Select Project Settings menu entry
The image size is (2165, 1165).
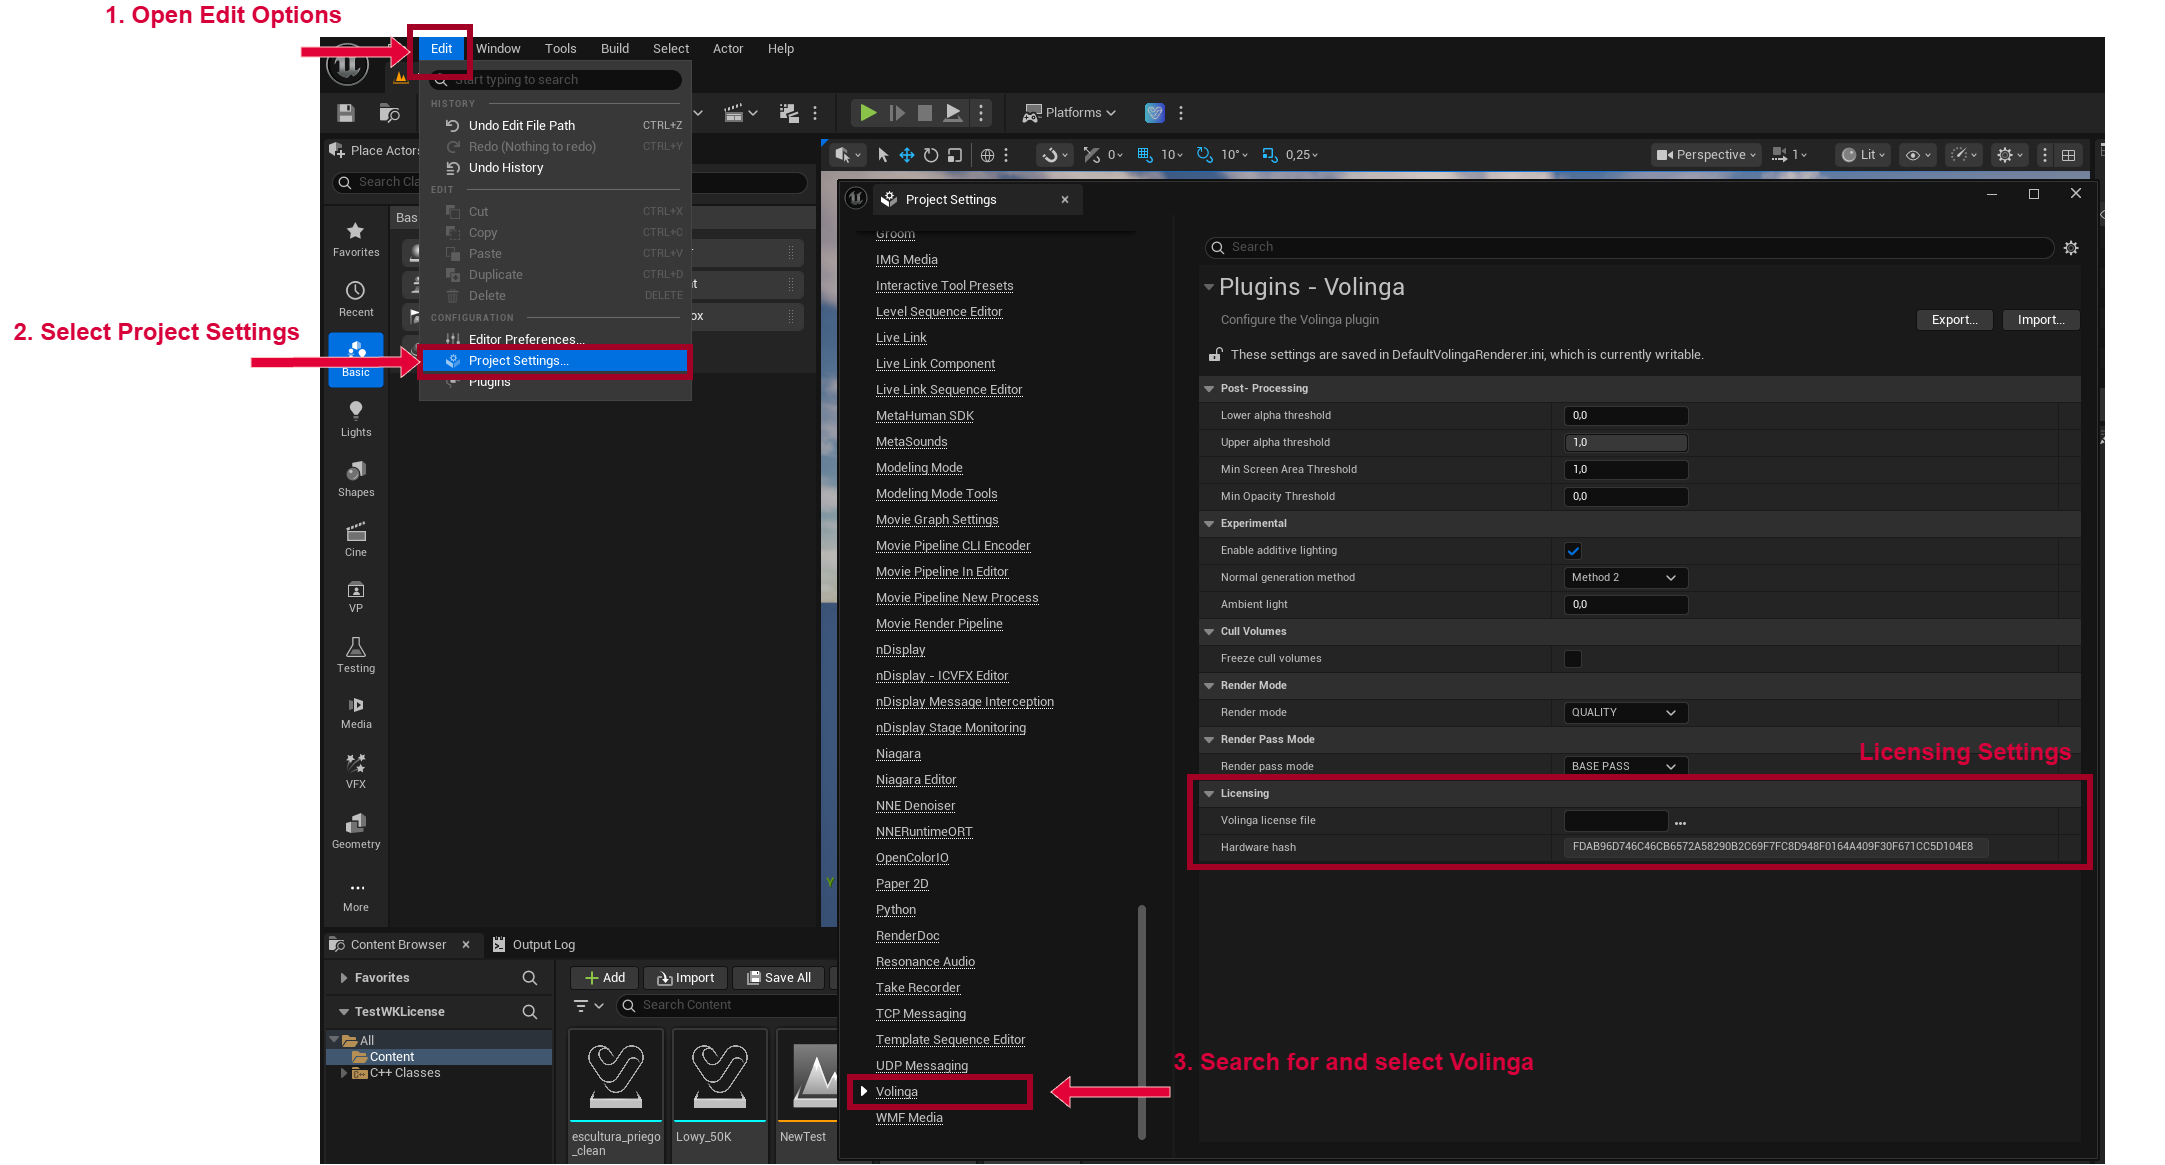518,361
